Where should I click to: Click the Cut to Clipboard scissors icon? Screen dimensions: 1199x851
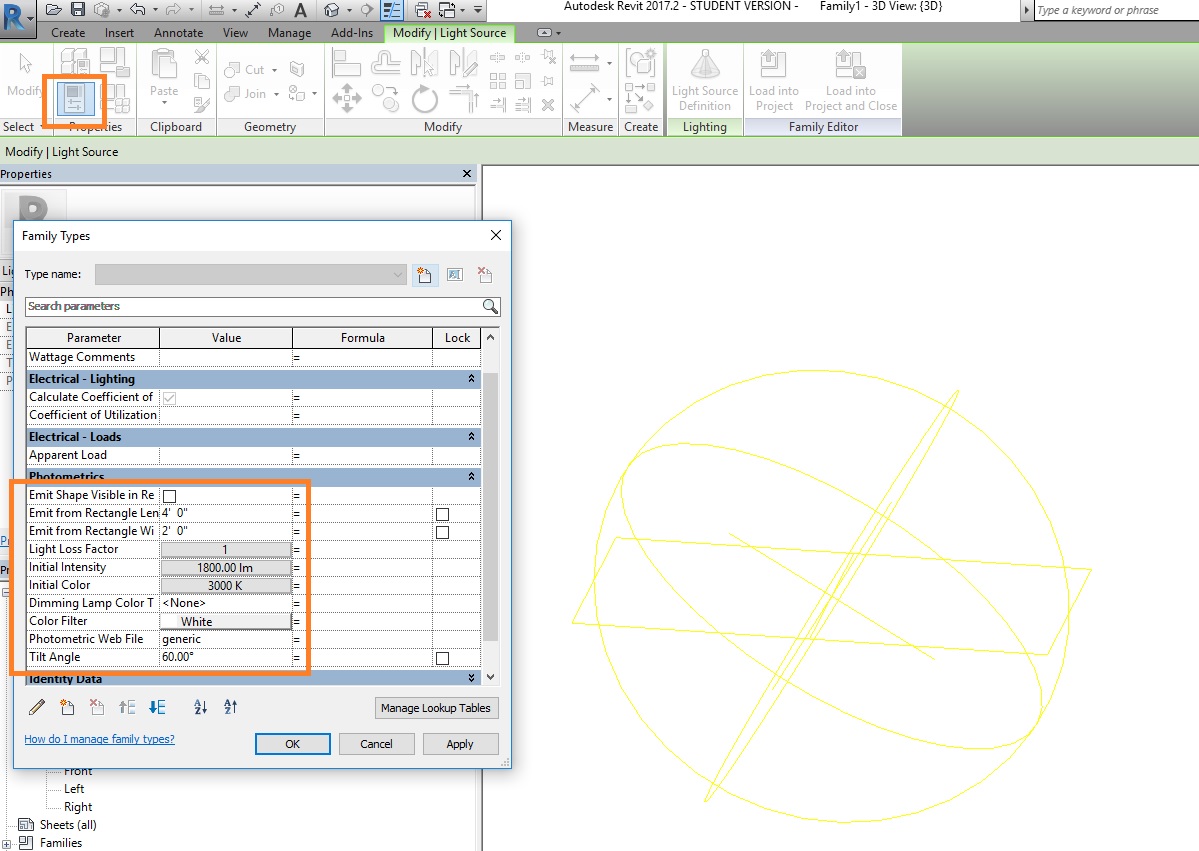(x=202, y=57)
